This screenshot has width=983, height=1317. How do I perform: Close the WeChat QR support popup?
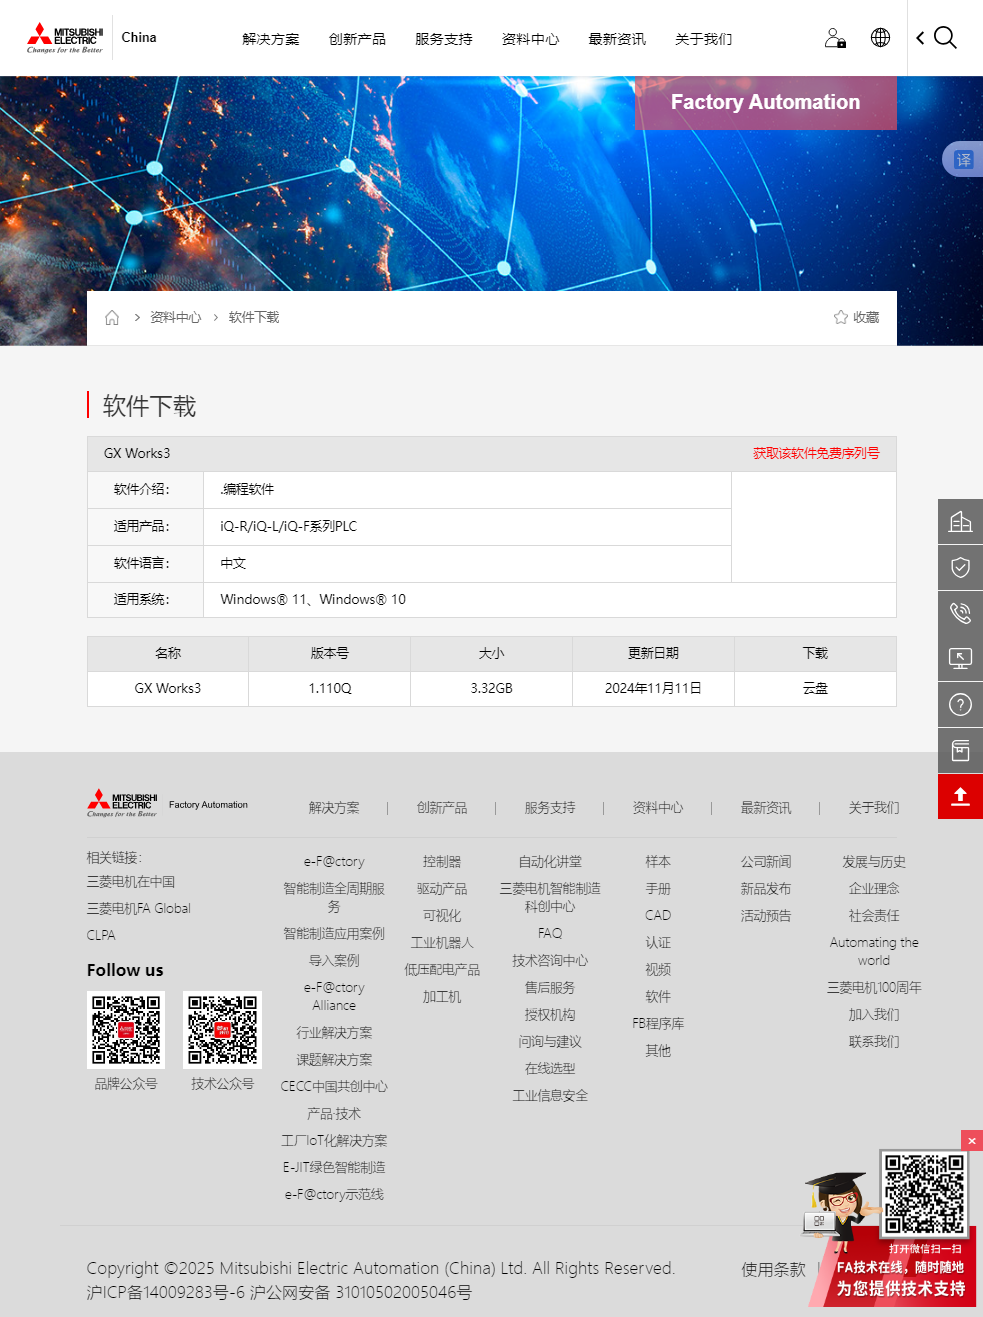[x=971, y=1141]
